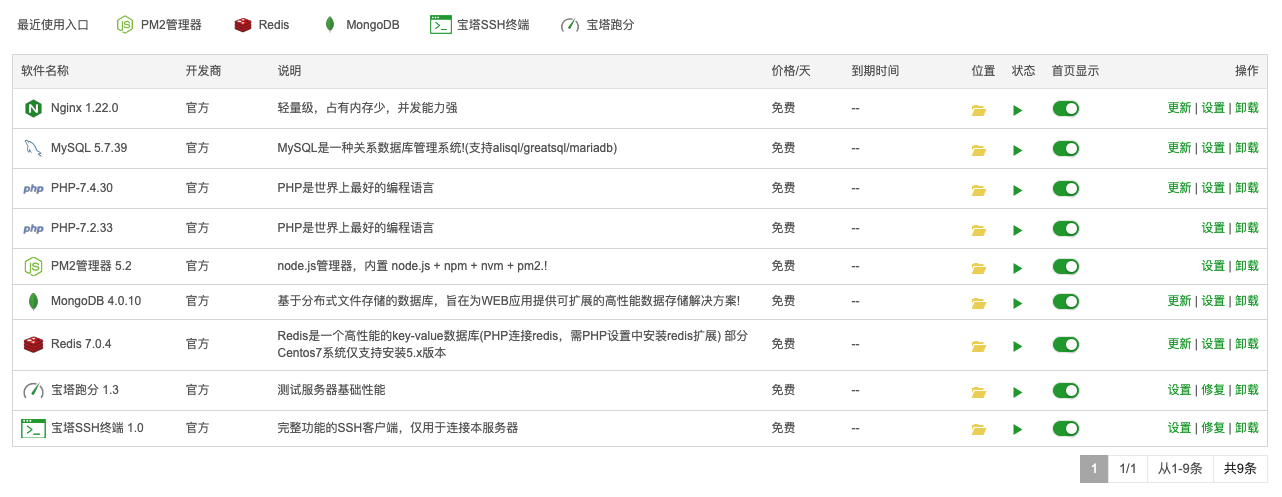Viewport: 1282px width, 497px height.
Task: Click 设置 for Redis 7.0.4
Action: [1213, 344]
